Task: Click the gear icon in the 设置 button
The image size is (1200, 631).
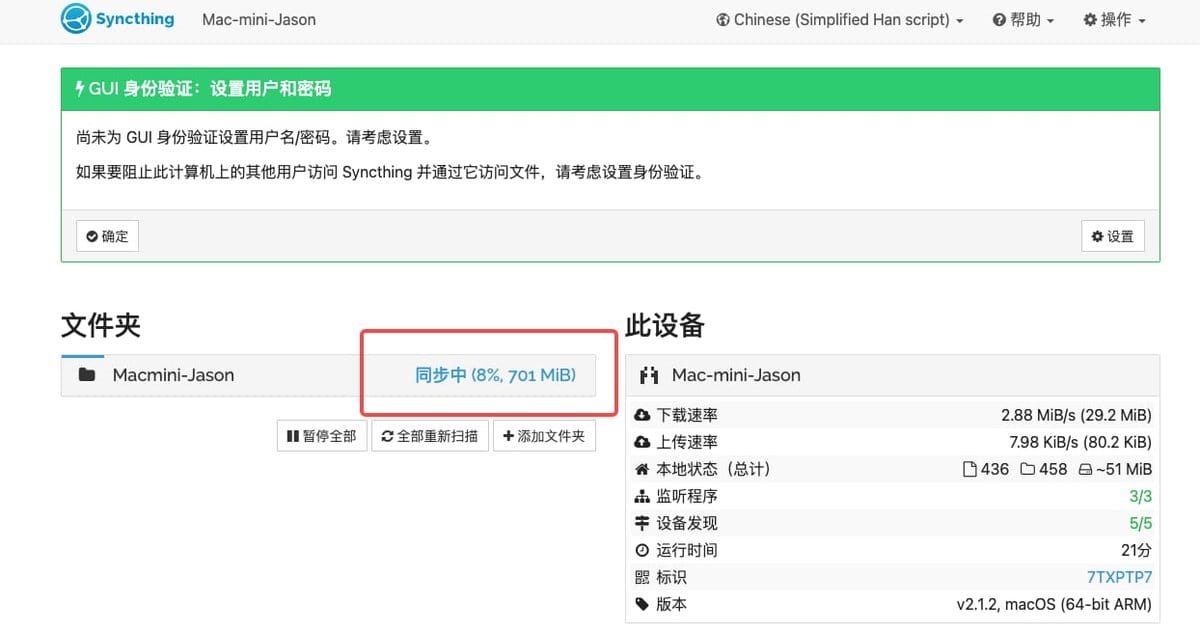Action: [x=1097, y=236]
